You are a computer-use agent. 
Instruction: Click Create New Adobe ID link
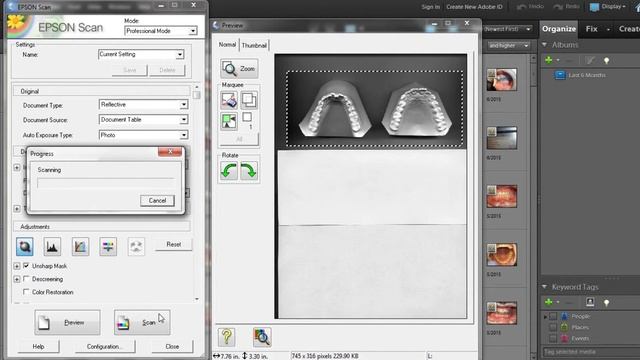pos(474,7)
